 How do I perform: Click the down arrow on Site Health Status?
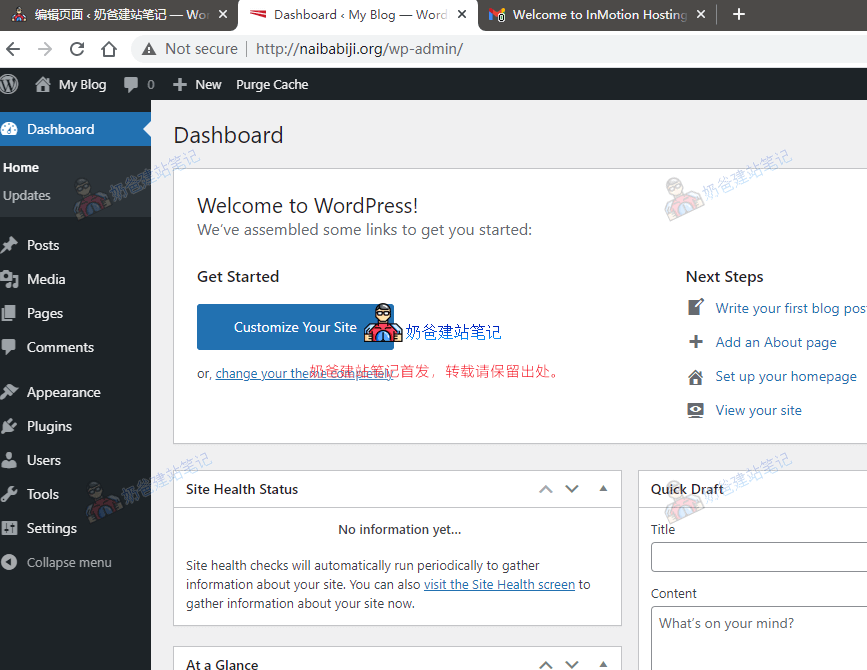(x=571, y=489)
